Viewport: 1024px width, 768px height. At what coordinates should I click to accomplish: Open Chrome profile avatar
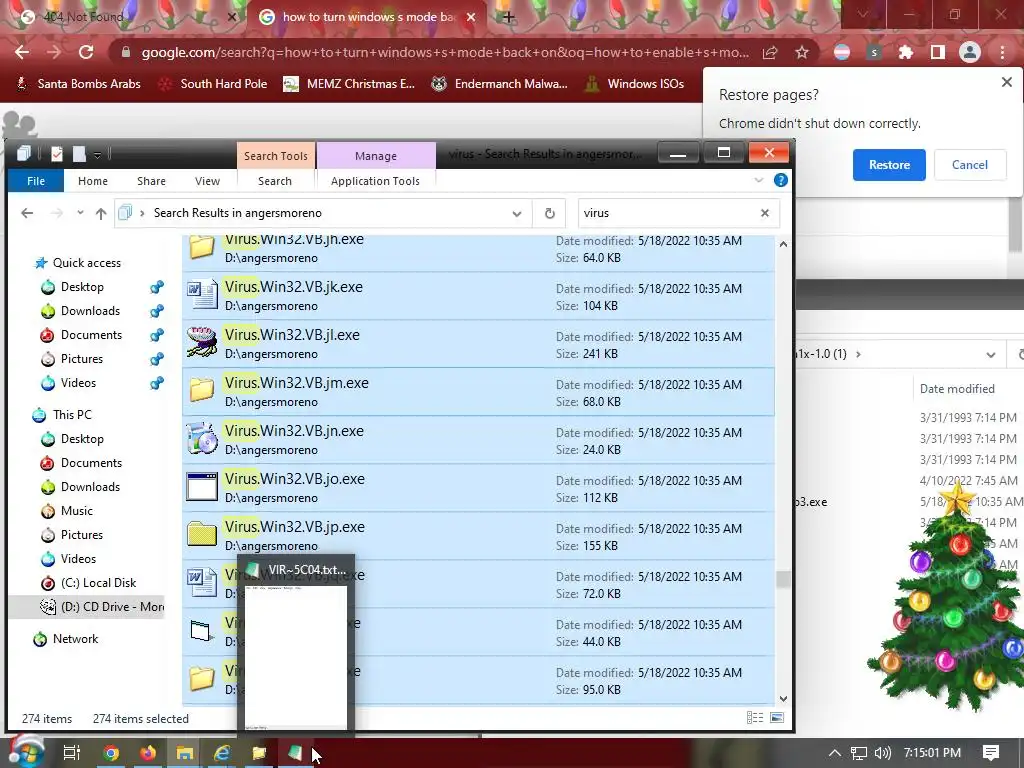coord(970,52)
